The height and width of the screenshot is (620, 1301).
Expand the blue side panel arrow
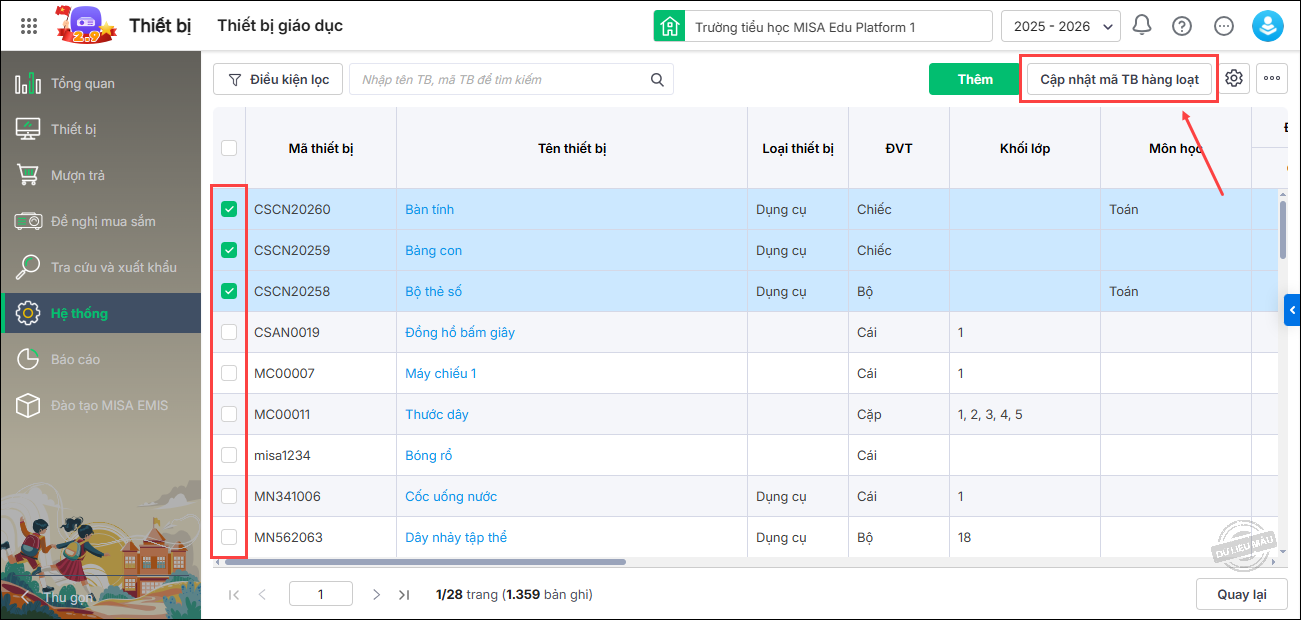click(1292, 311)
